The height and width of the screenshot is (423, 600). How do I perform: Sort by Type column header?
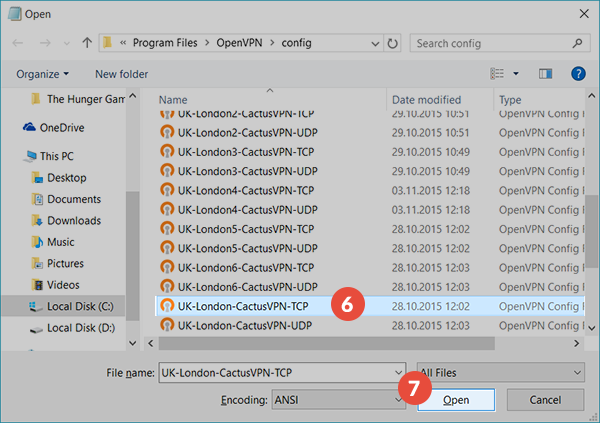click(x=510, y=100)
